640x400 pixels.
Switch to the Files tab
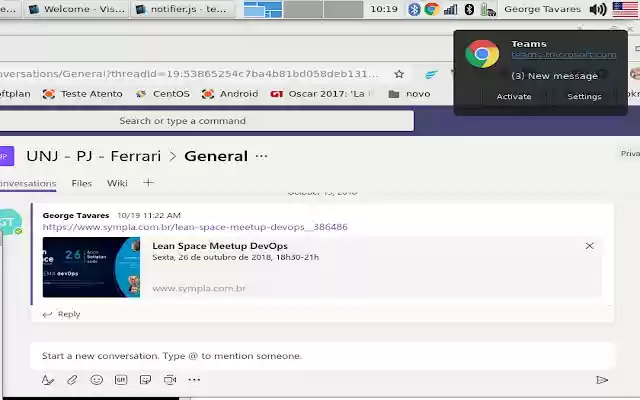pos(82,183)
